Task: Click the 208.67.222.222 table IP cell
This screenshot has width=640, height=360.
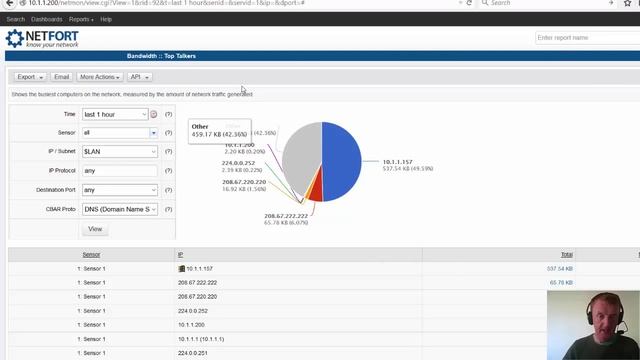Action: click(197, 282)
